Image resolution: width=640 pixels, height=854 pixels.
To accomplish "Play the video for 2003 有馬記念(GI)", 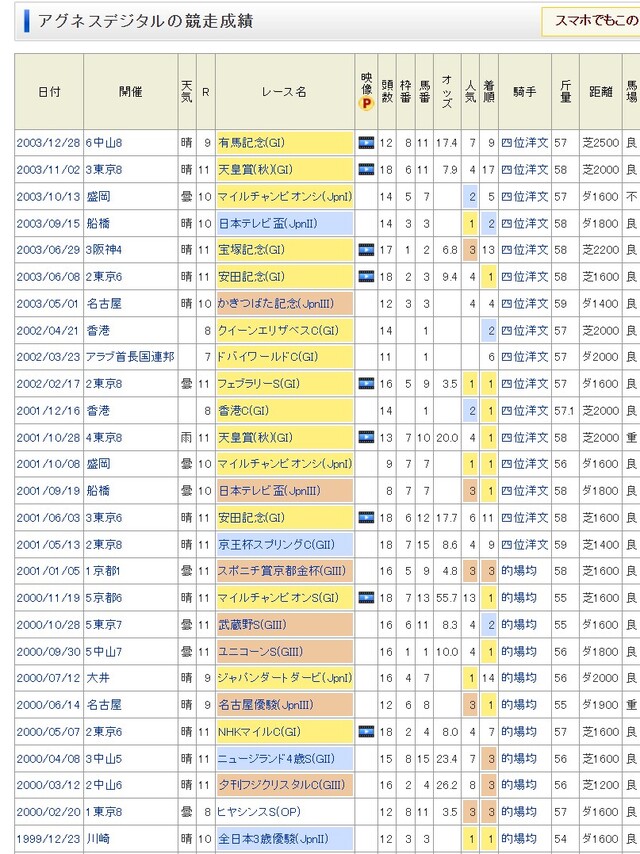I will click(366, 143).
